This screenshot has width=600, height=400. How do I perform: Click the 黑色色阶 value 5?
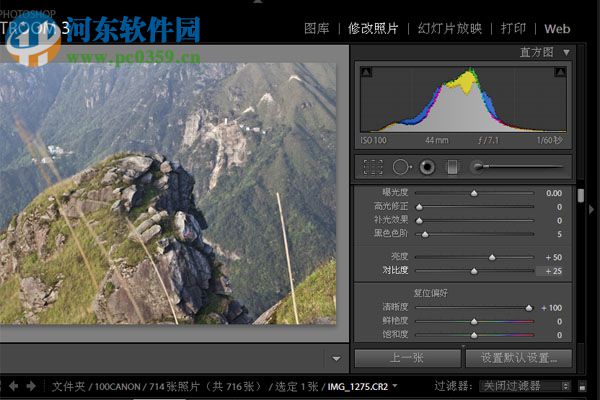pos(559,234)
